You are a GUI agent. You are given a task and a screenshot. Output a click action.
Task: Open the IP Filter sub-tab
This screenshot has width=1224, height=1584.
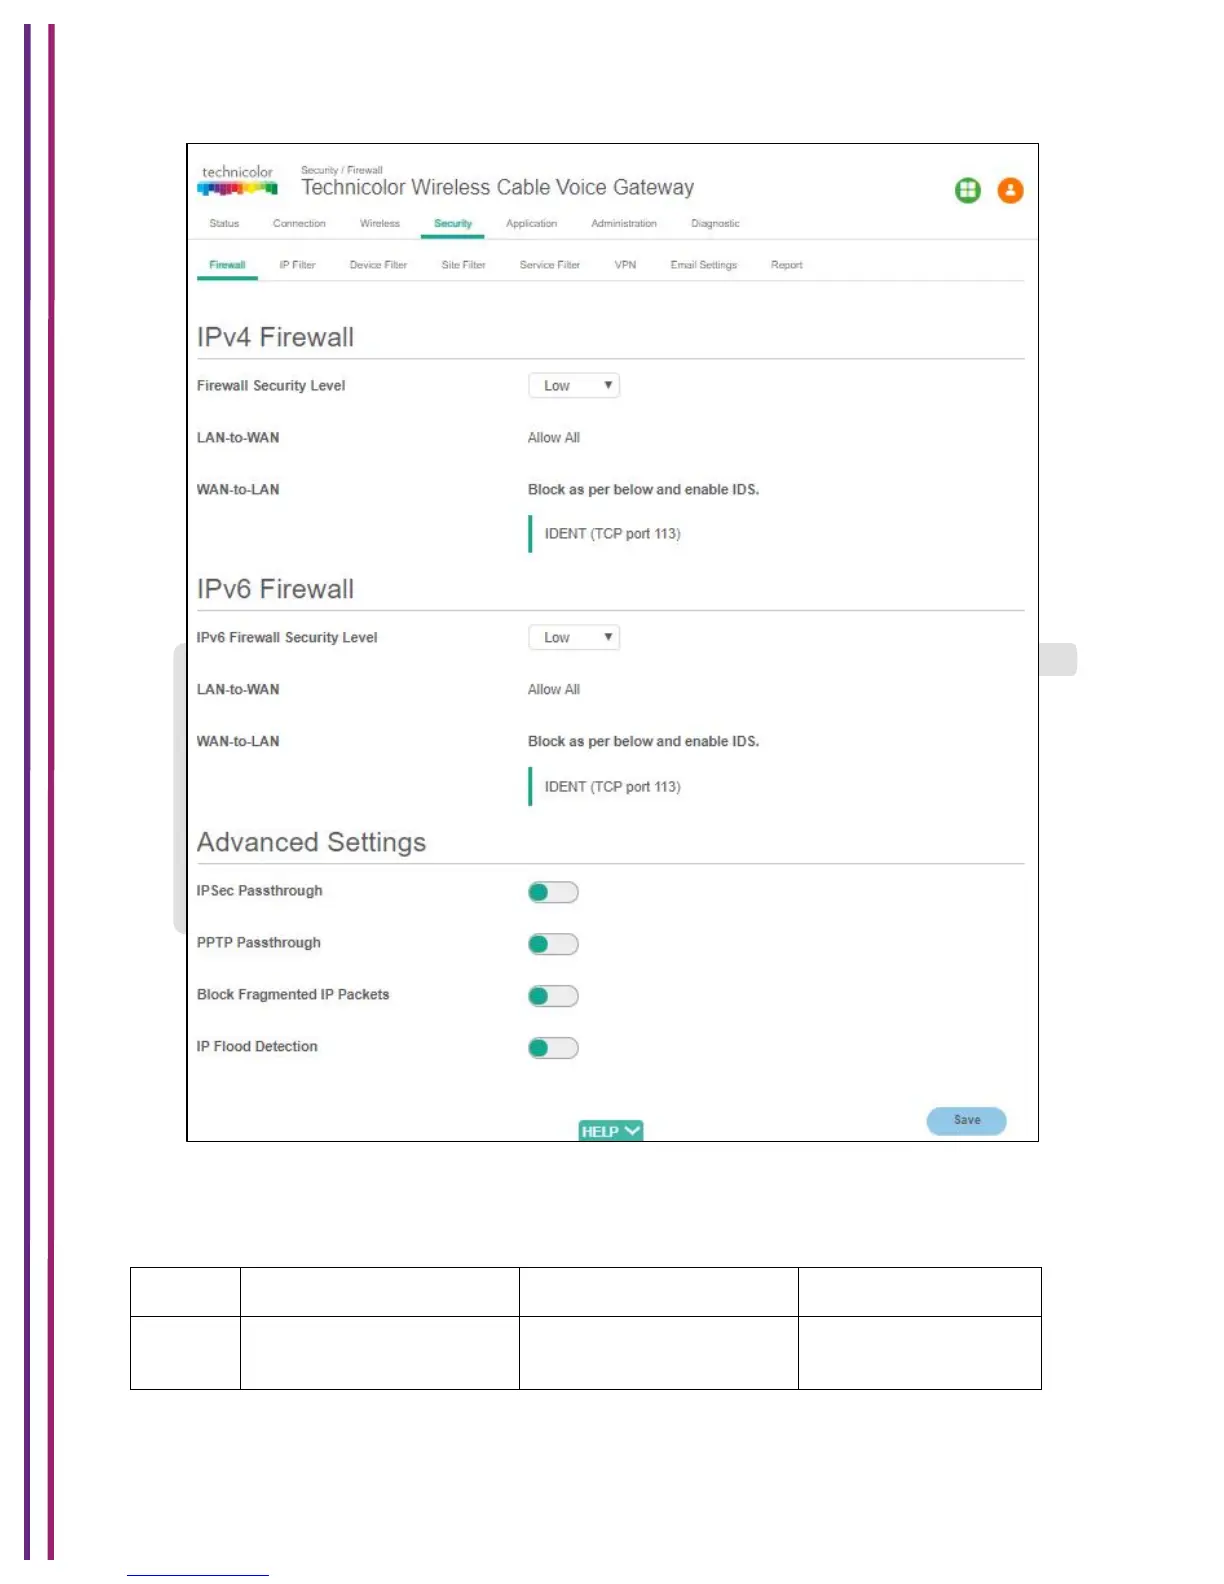coord(297,265)
